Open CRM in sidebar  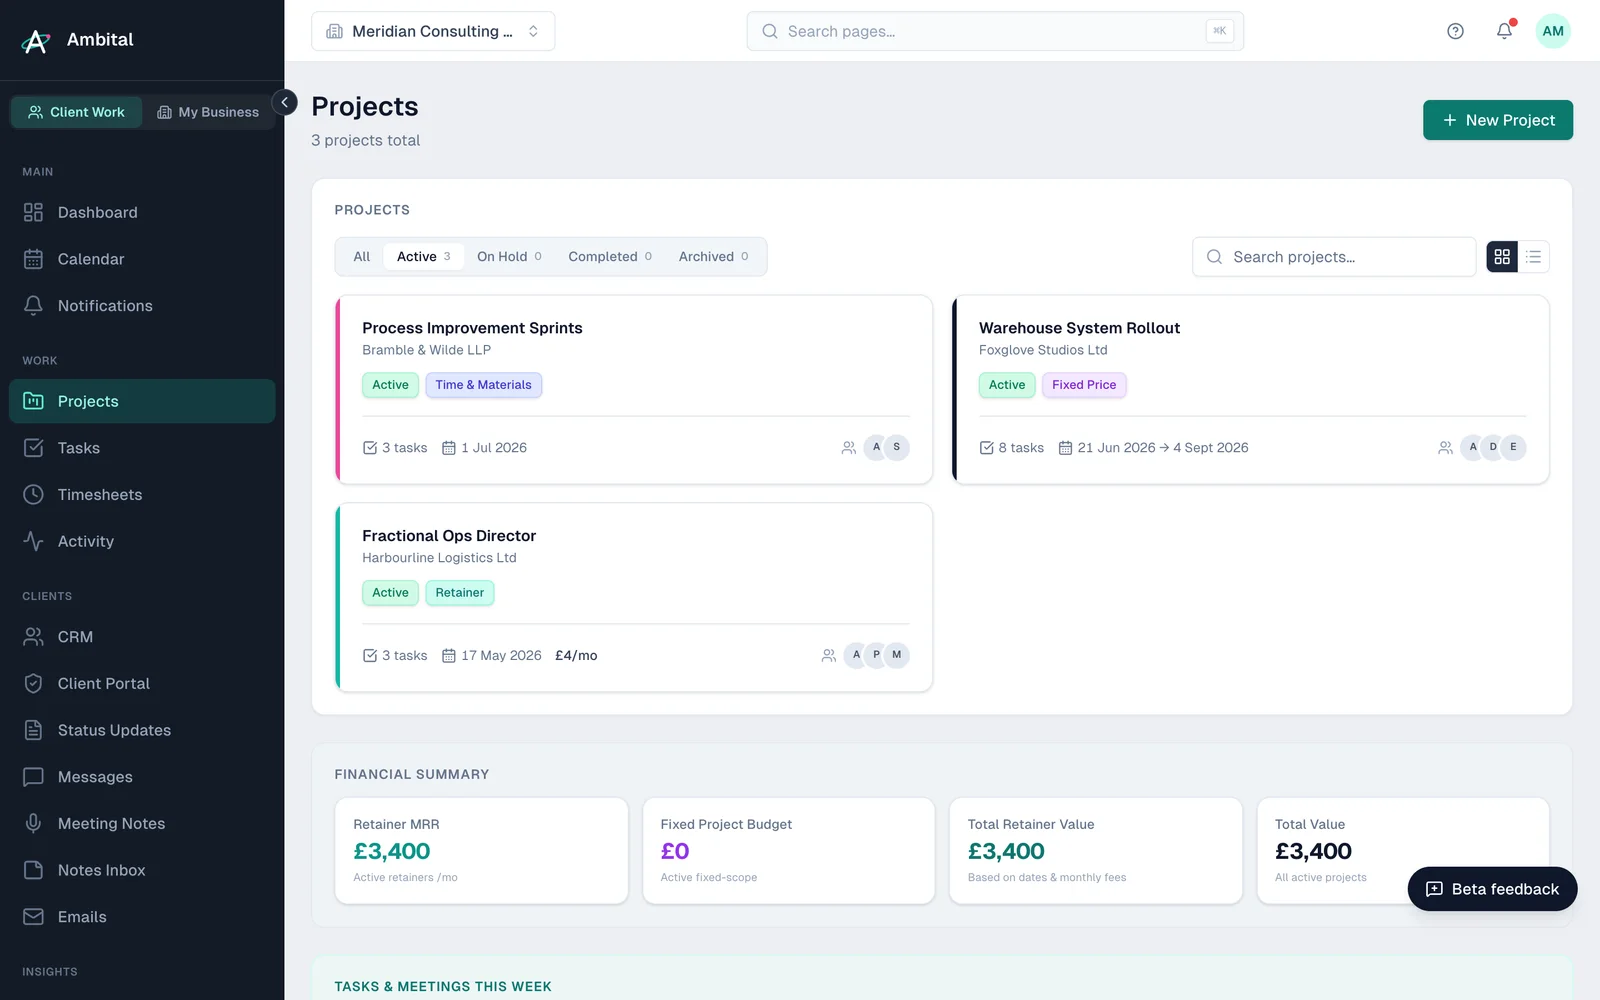(142, 637)
